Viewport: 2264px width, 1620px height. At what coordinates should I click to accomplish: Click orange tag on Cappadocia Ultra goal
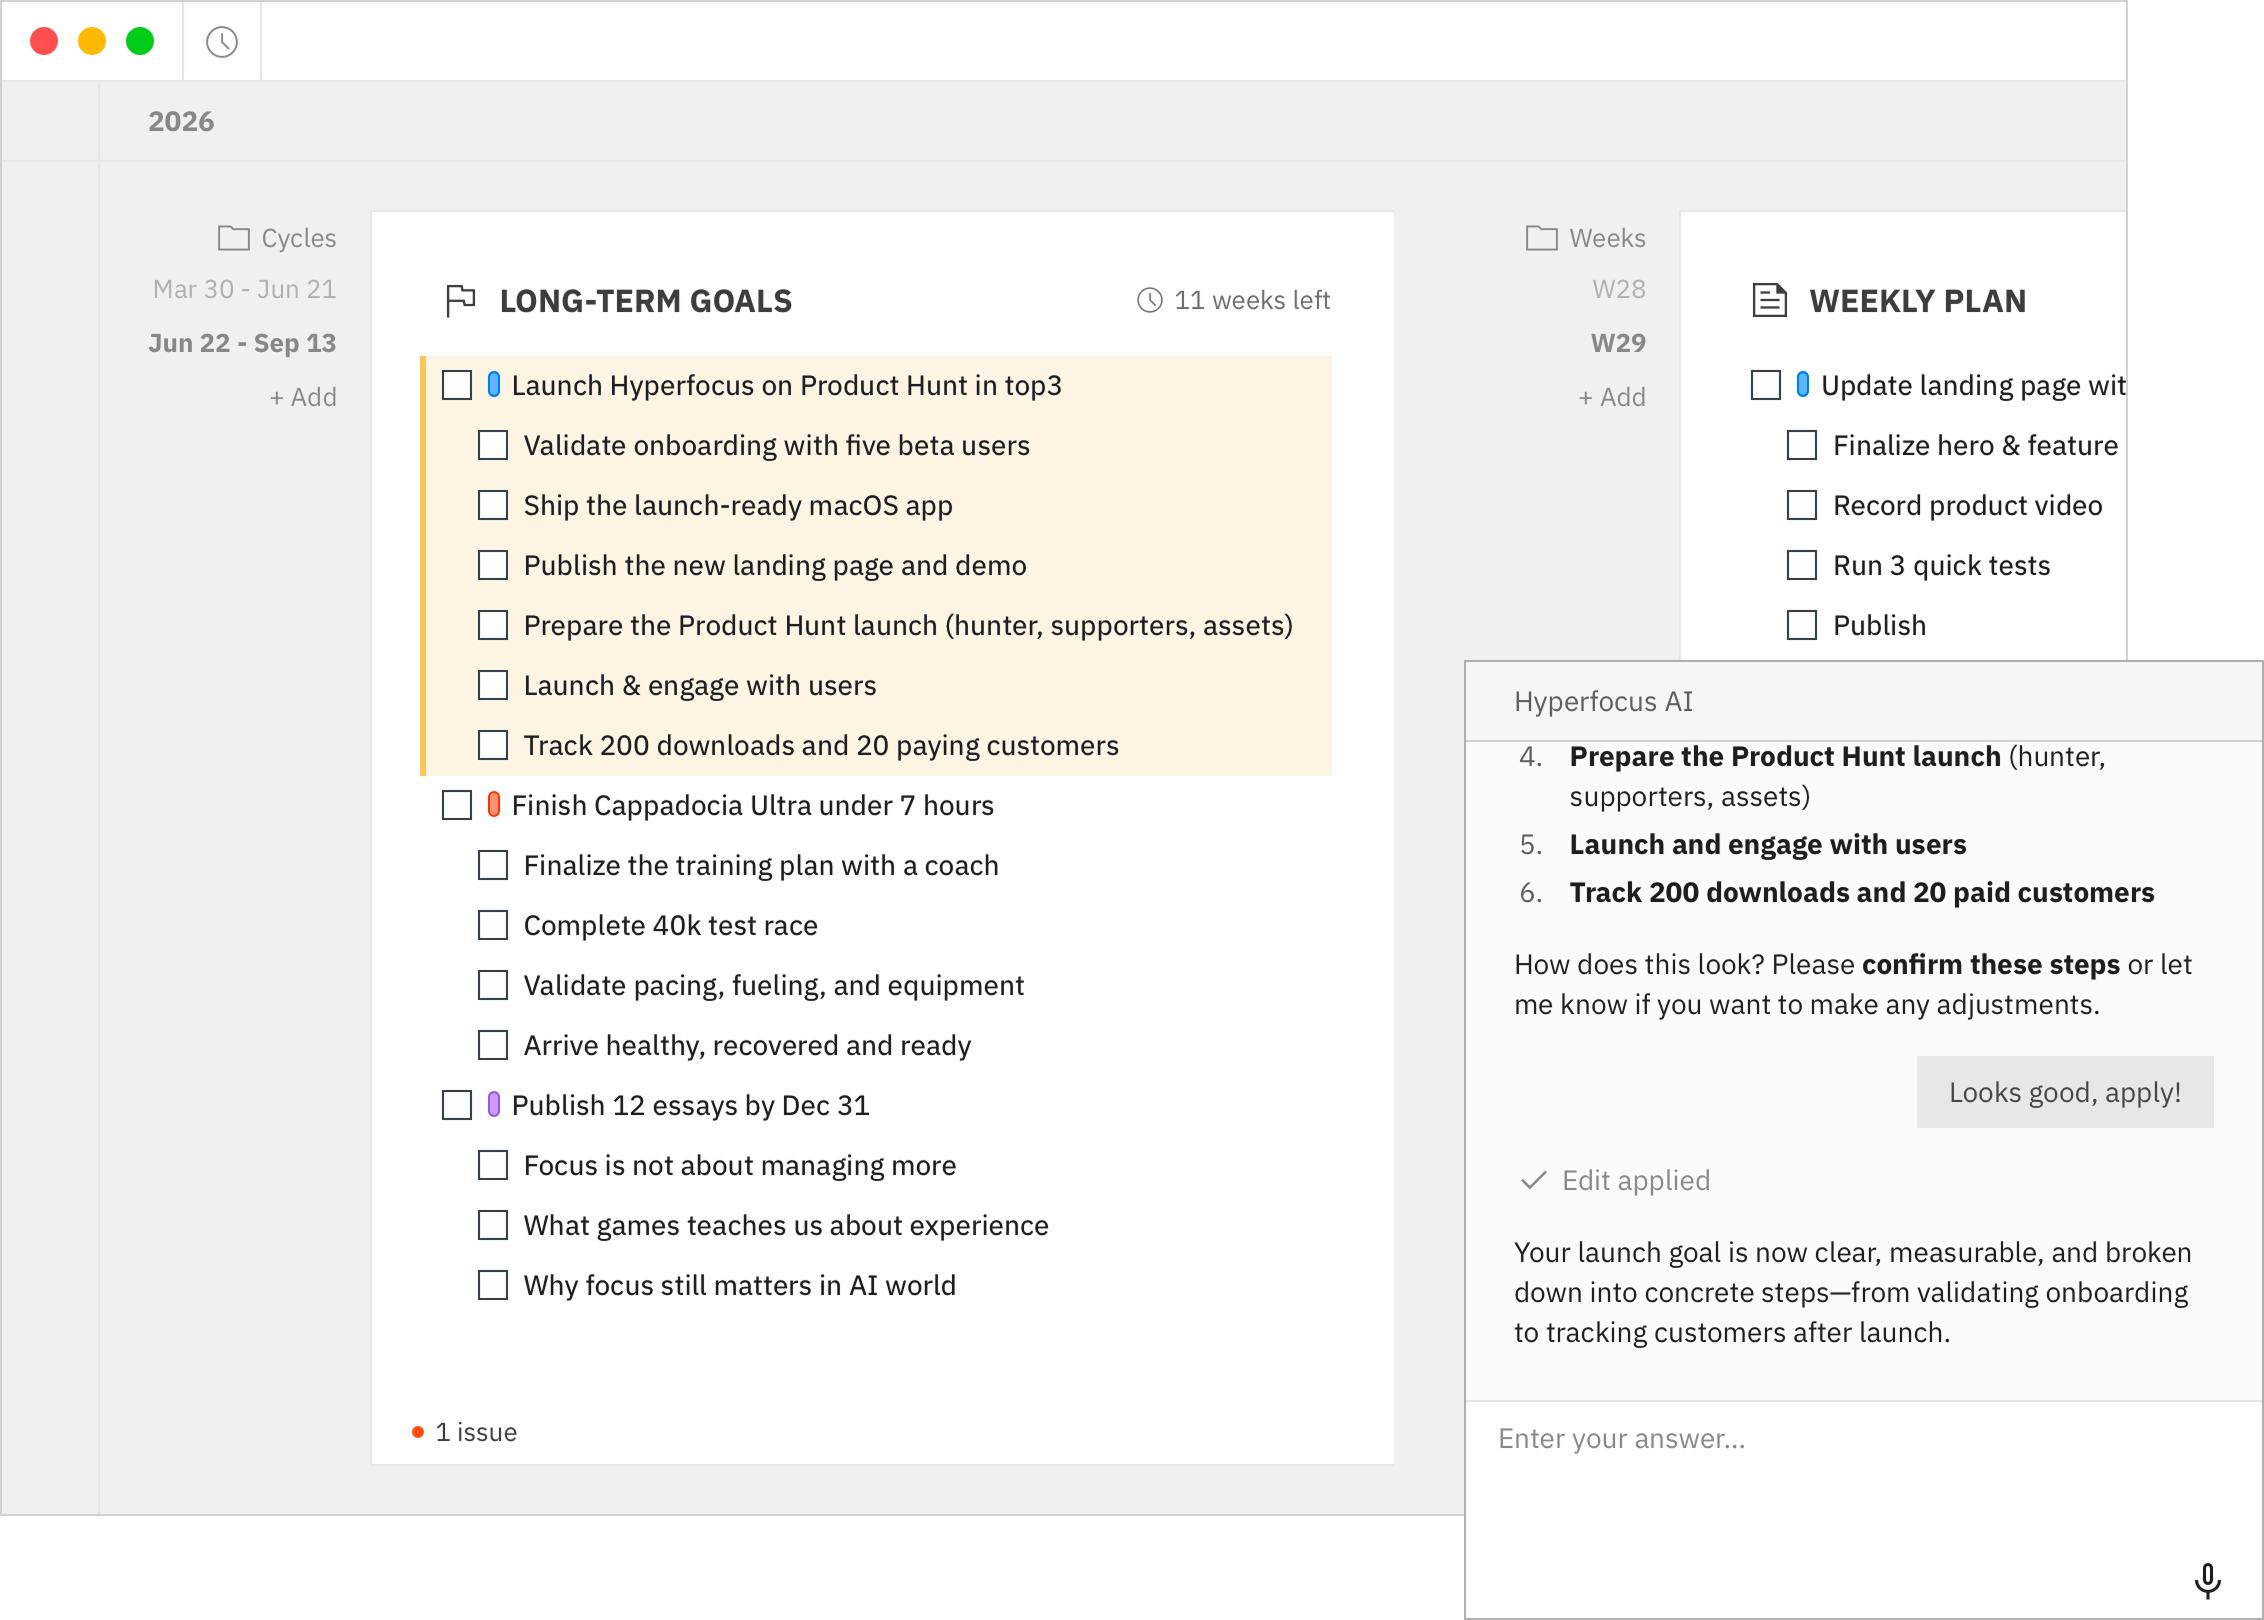[493, 805]
